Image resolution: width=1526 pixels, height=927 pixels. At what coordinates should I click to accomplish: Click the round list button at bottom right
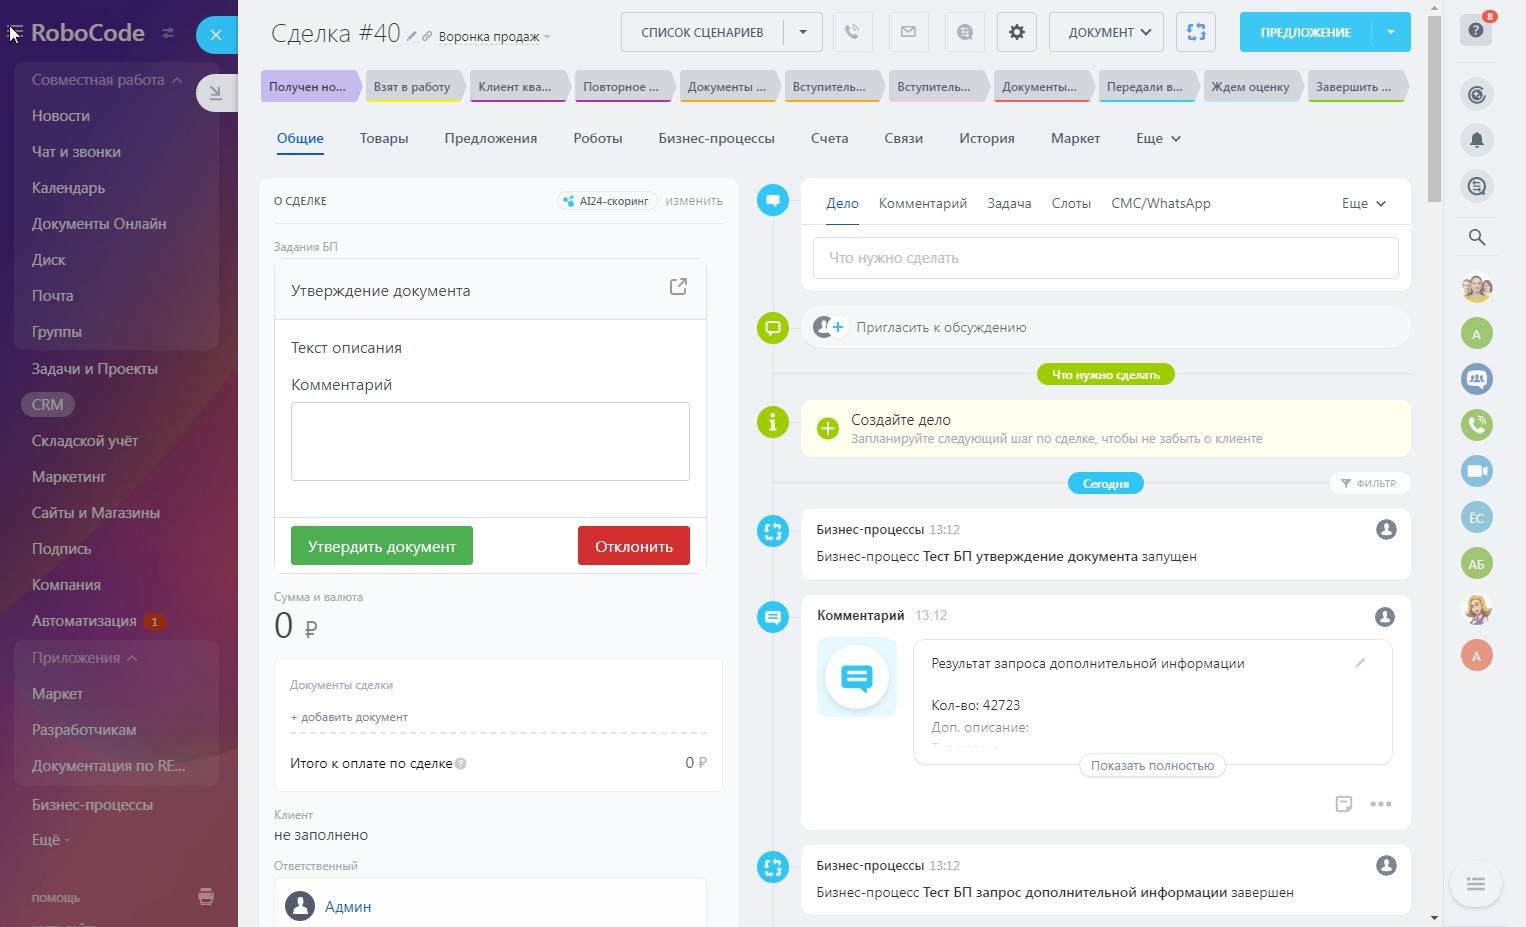[1476, 884]
